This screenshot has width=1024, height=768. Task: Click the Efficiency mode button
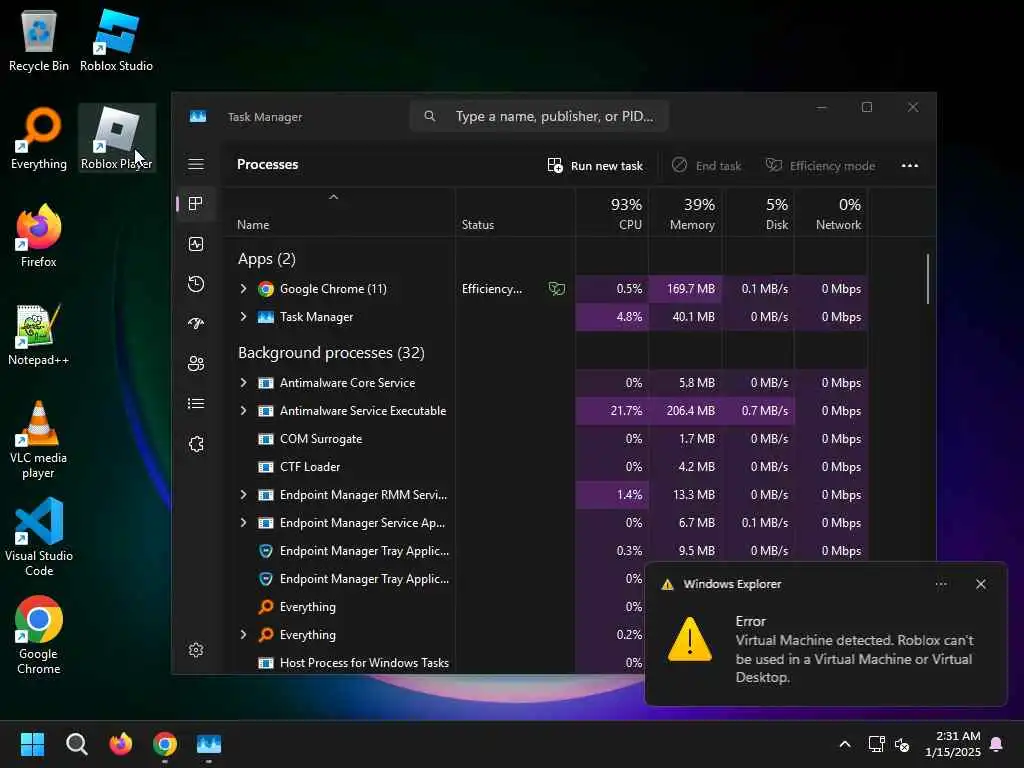coord(820,166)
